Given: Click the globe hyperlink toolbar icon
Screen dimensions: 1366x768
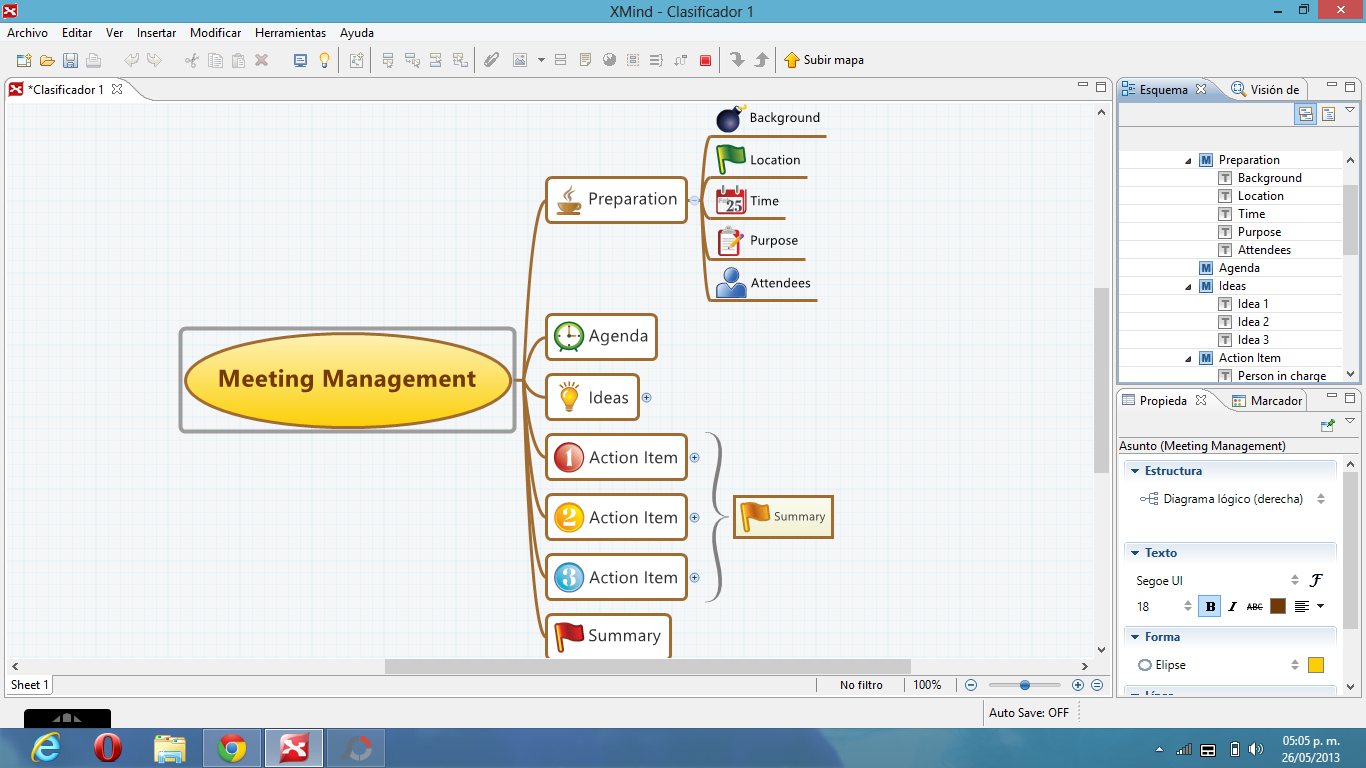Looking at the screenshot, I should tap(609, 60).
